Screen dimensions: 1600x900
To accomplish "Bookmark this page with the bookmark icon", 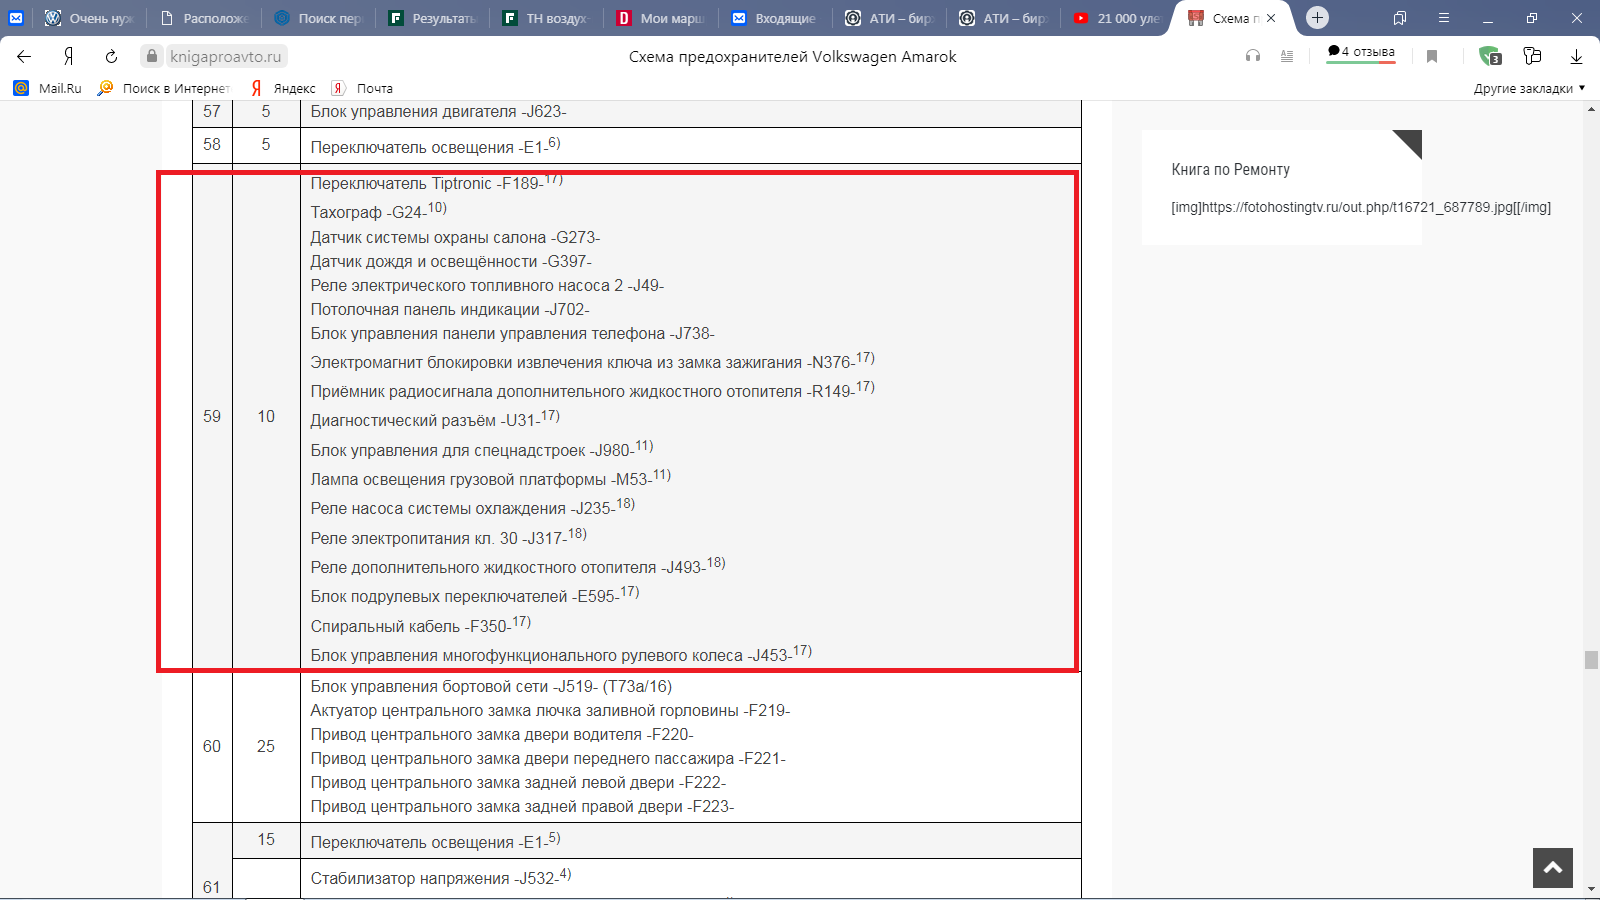I will point(1432,57).
